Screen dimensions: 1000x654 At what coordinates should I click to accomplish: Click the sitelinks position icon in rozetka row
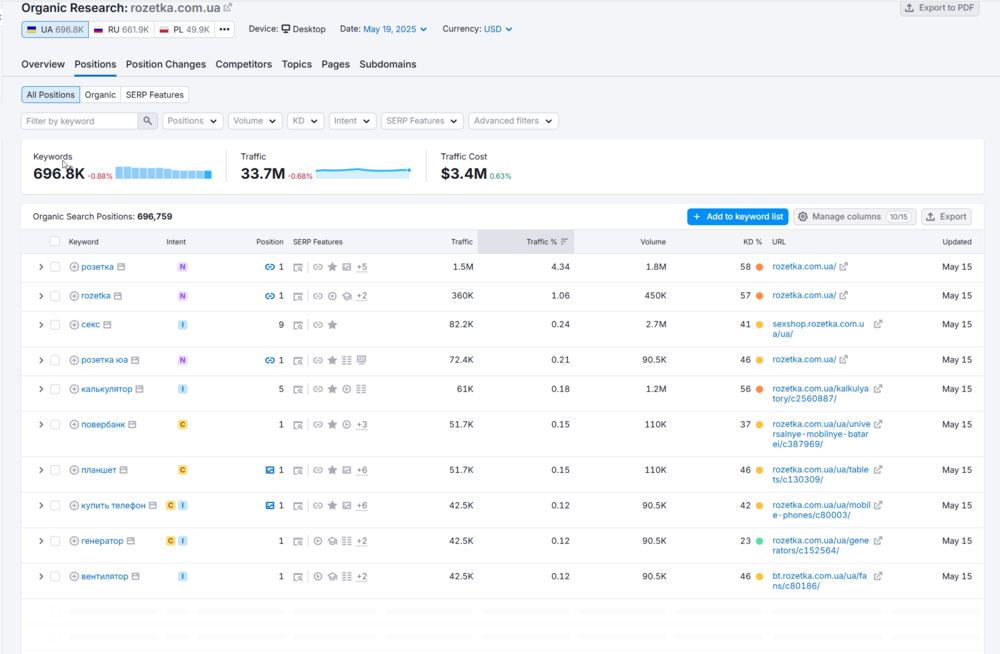(x=270, y=296)
